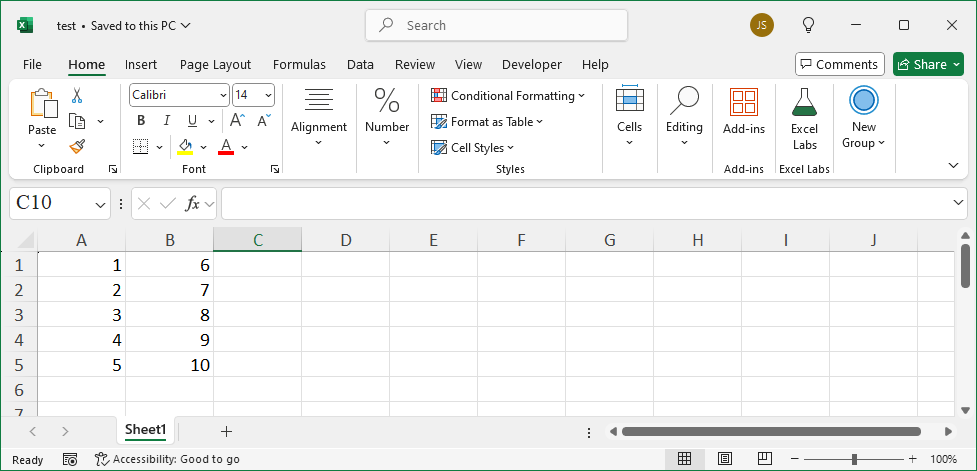Toggle Underline formatting
The height and width of the screenshot is (471, 977).
point(192,121)
